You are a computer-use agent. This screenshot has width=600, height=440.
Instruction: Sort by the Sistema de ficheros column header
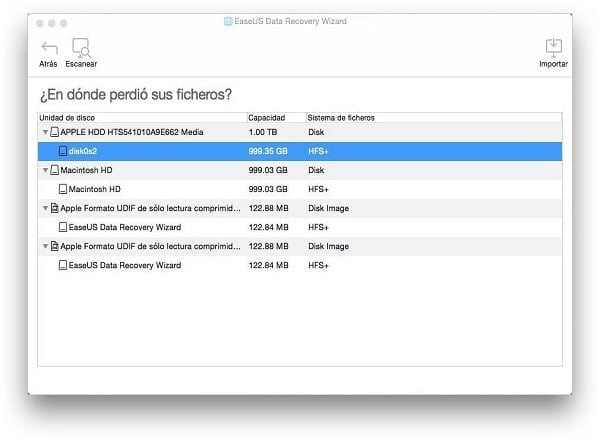(x=434, y=117)
